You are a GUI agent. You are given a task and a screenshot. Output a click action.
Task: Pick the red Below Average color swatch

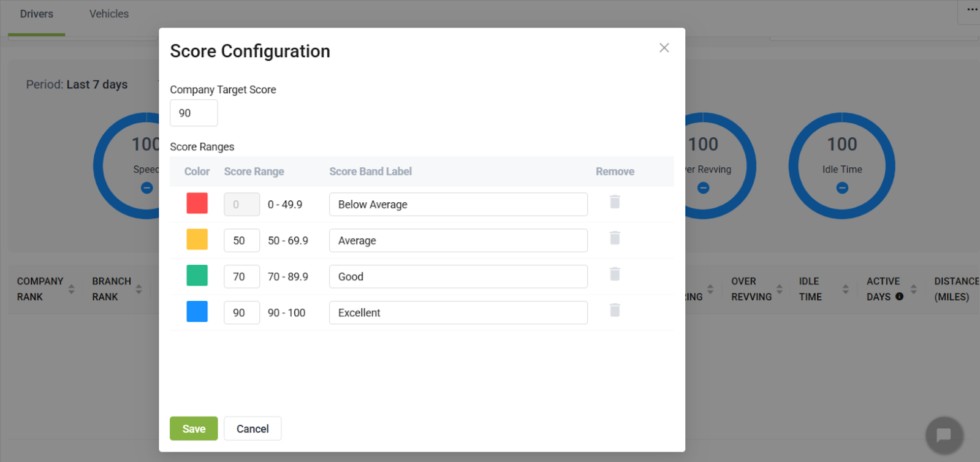coord(197,203)
